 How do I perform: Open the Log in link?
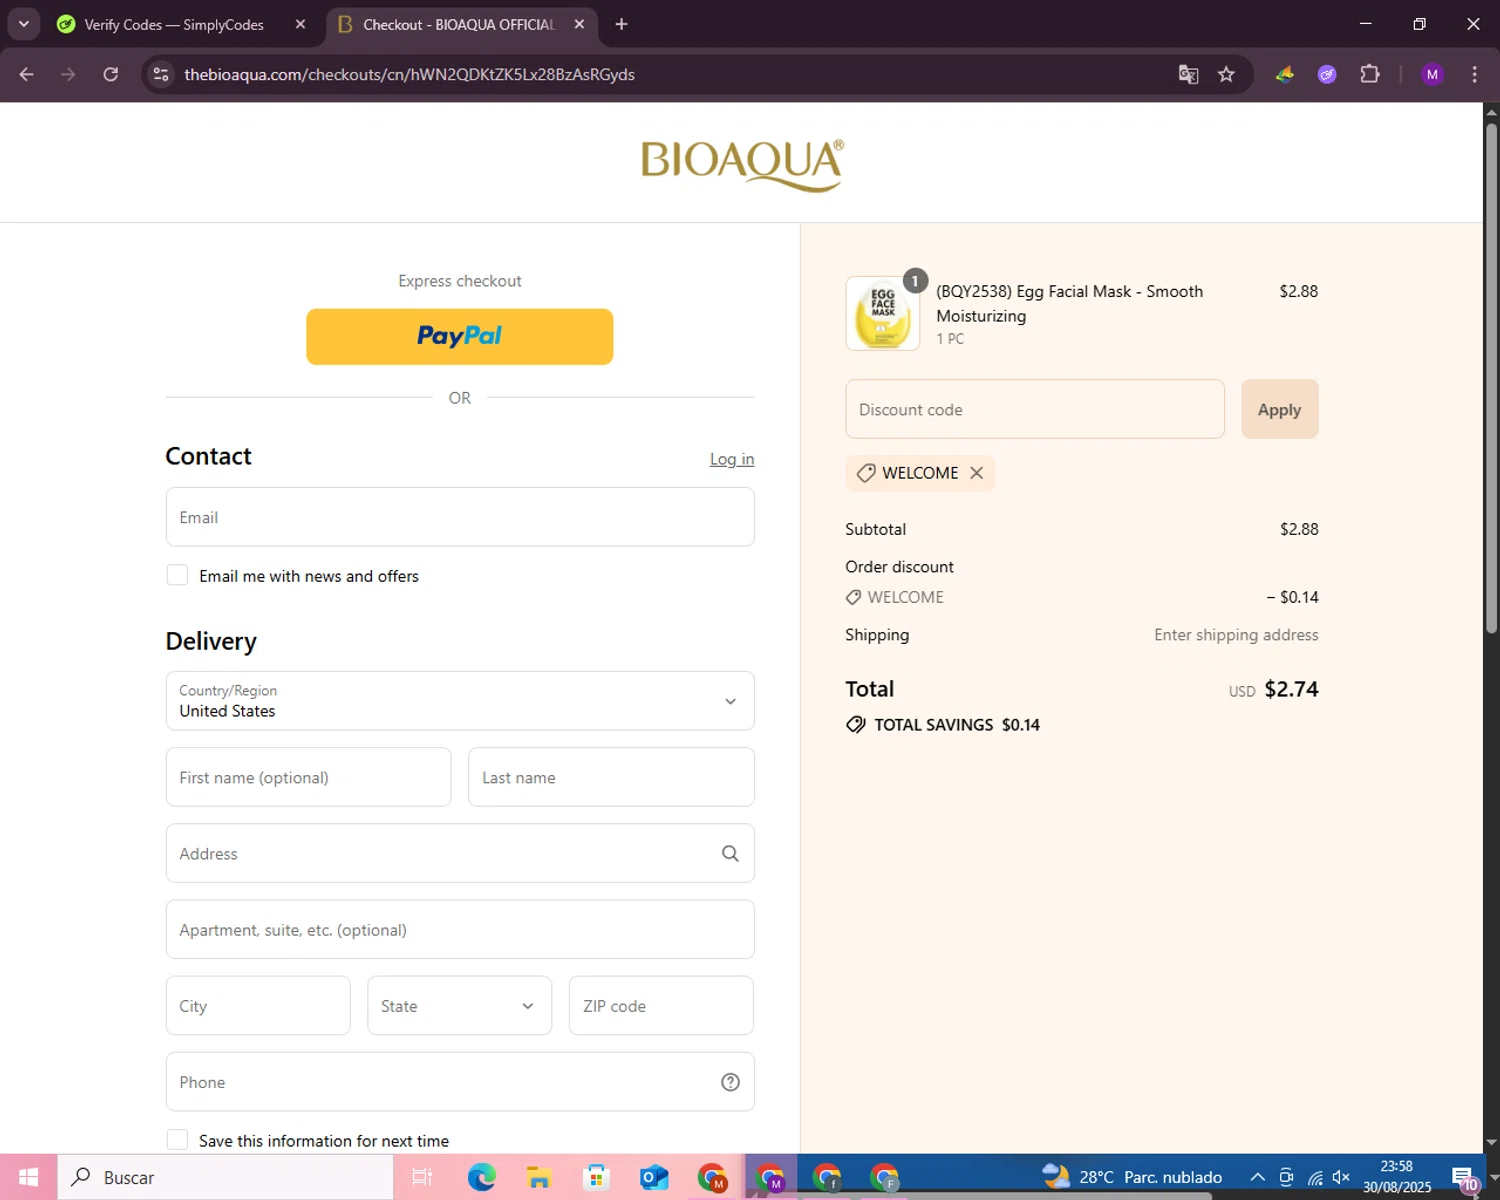(x=732, y=459)
